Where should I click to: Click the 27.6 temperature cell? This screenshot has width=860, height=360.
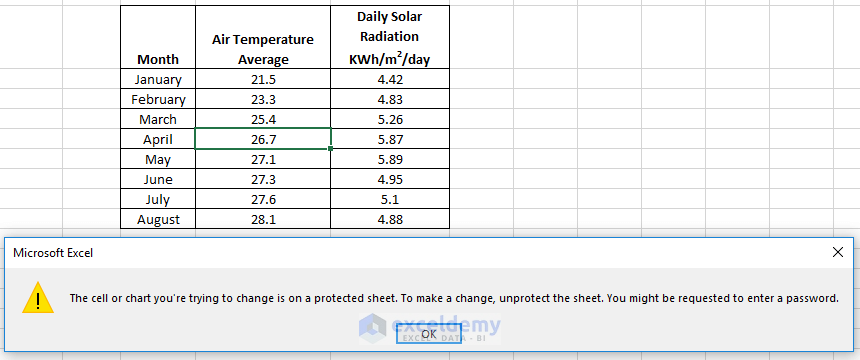tap(263, 199)
